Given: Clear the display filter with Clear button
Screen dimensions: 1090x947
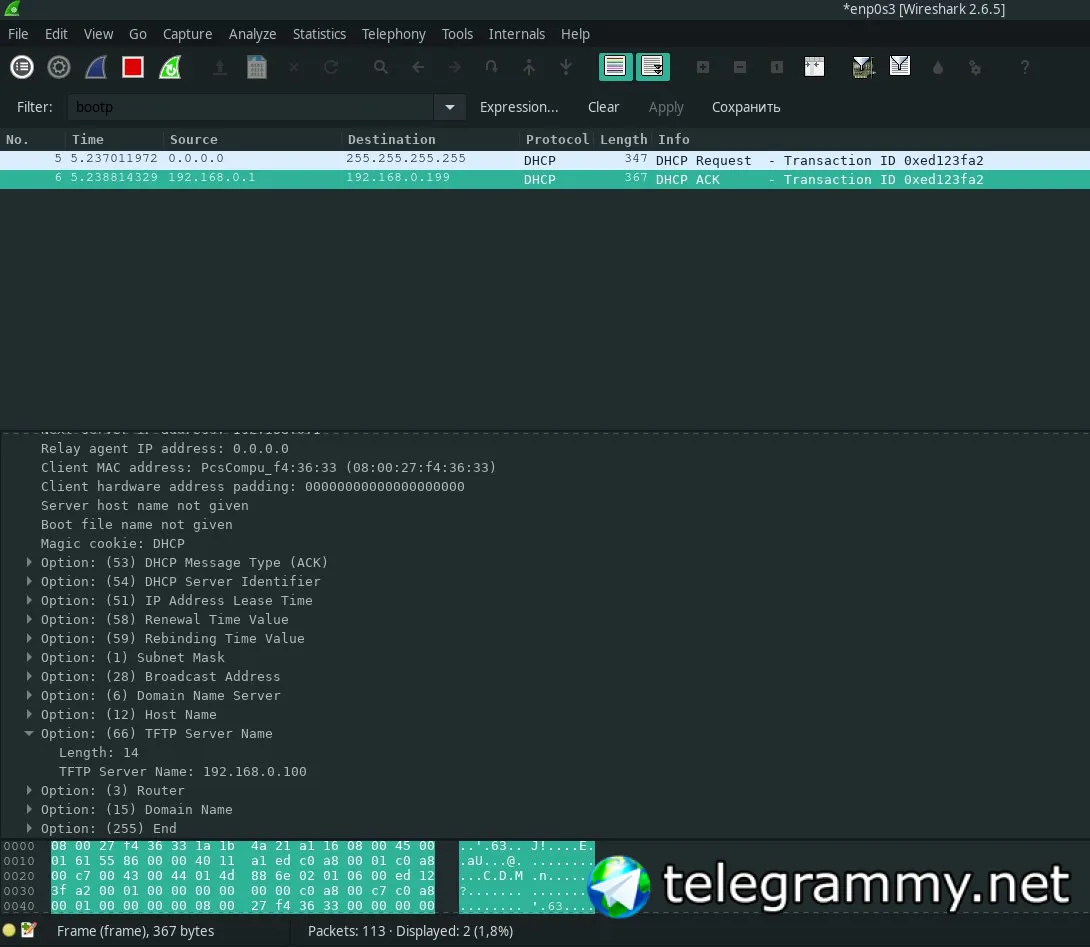Looking at the screenshot, I should [603, 107].
